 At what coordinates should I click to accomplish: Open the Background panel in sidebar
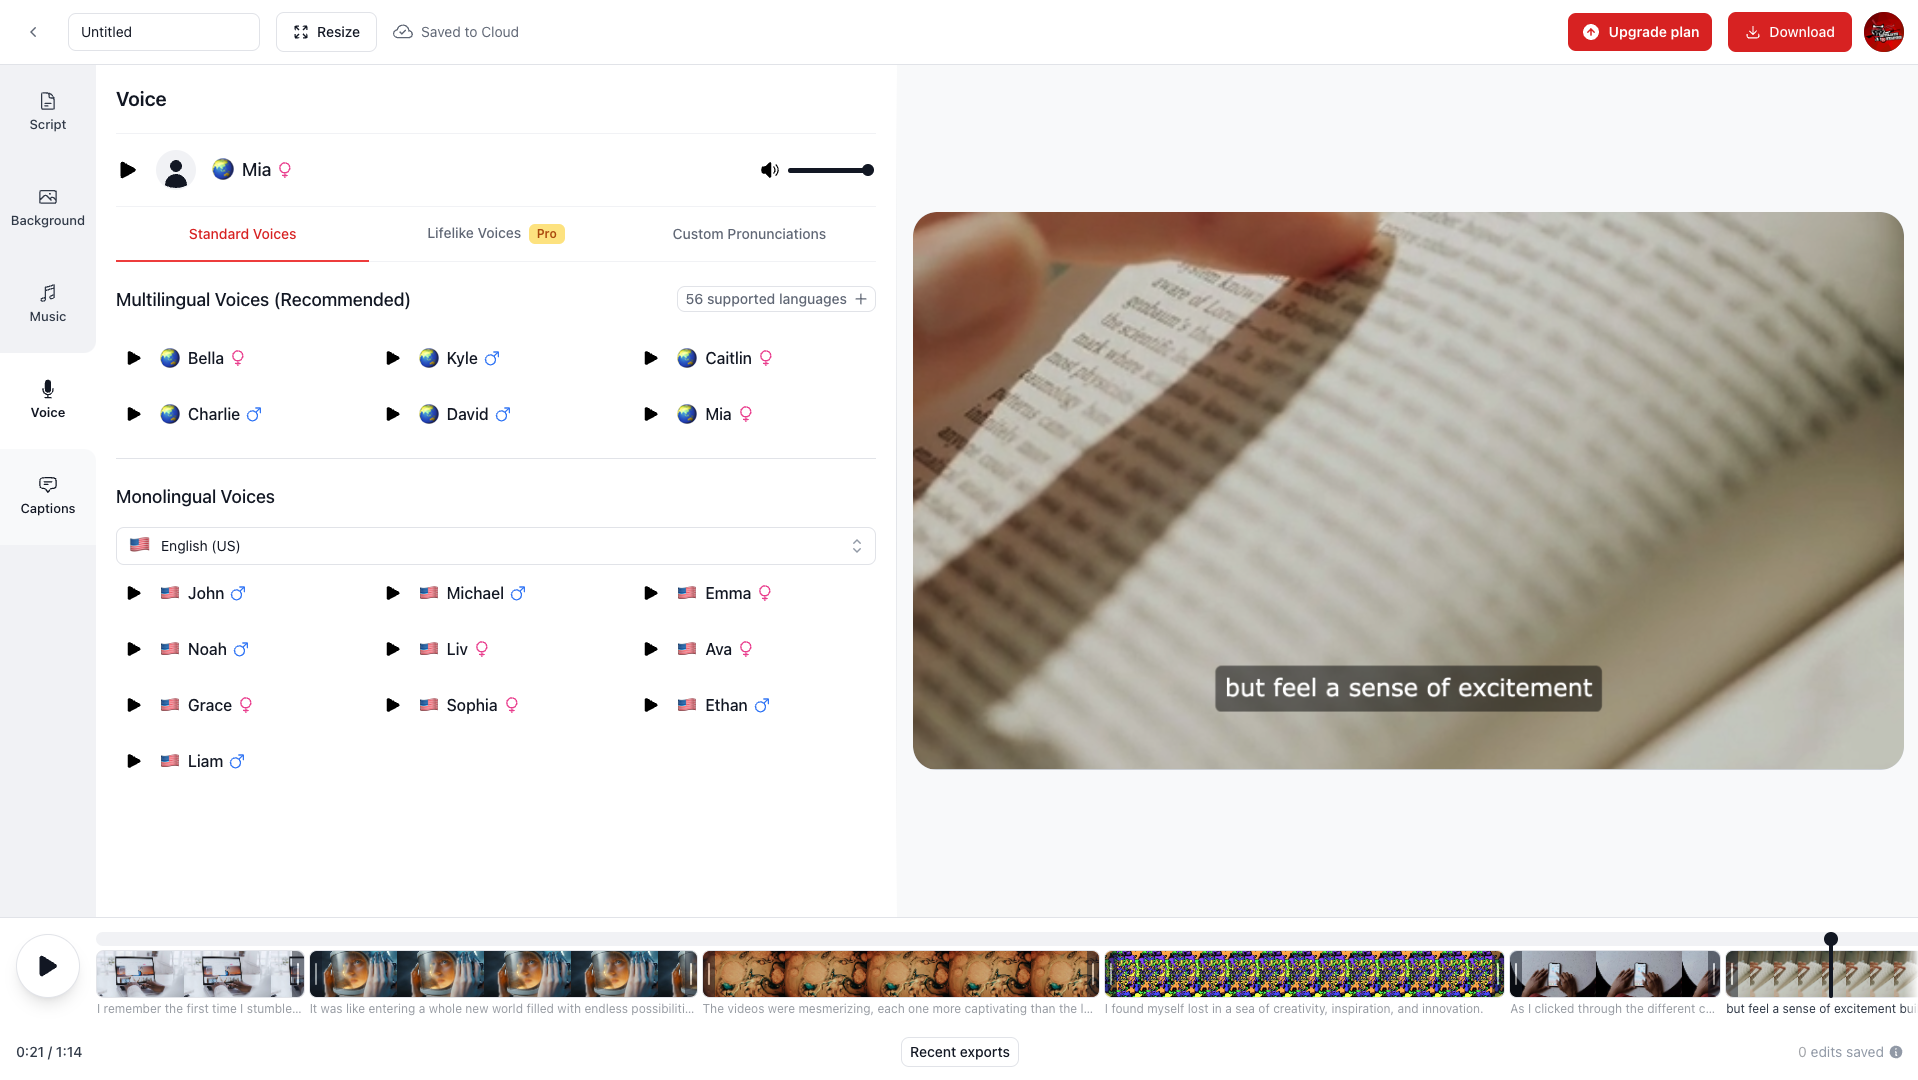pos(47,208)
